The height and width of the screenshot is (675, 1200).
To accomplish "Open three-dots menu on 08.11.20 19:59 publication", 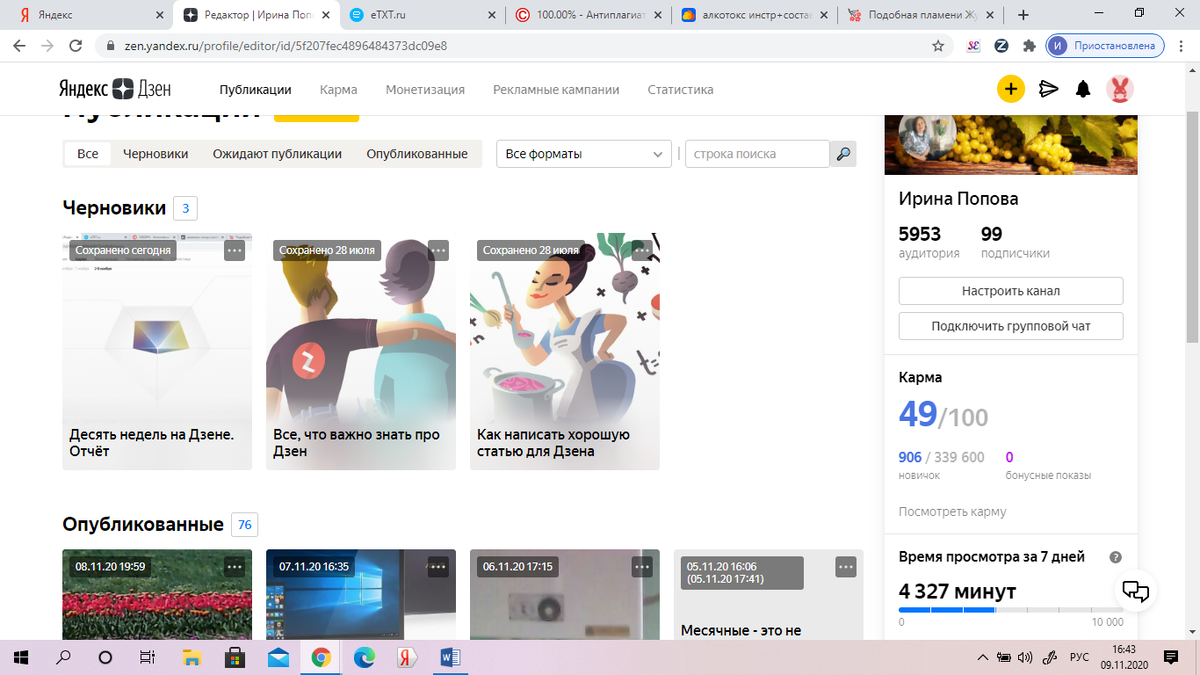I will [x=234, y=566].
